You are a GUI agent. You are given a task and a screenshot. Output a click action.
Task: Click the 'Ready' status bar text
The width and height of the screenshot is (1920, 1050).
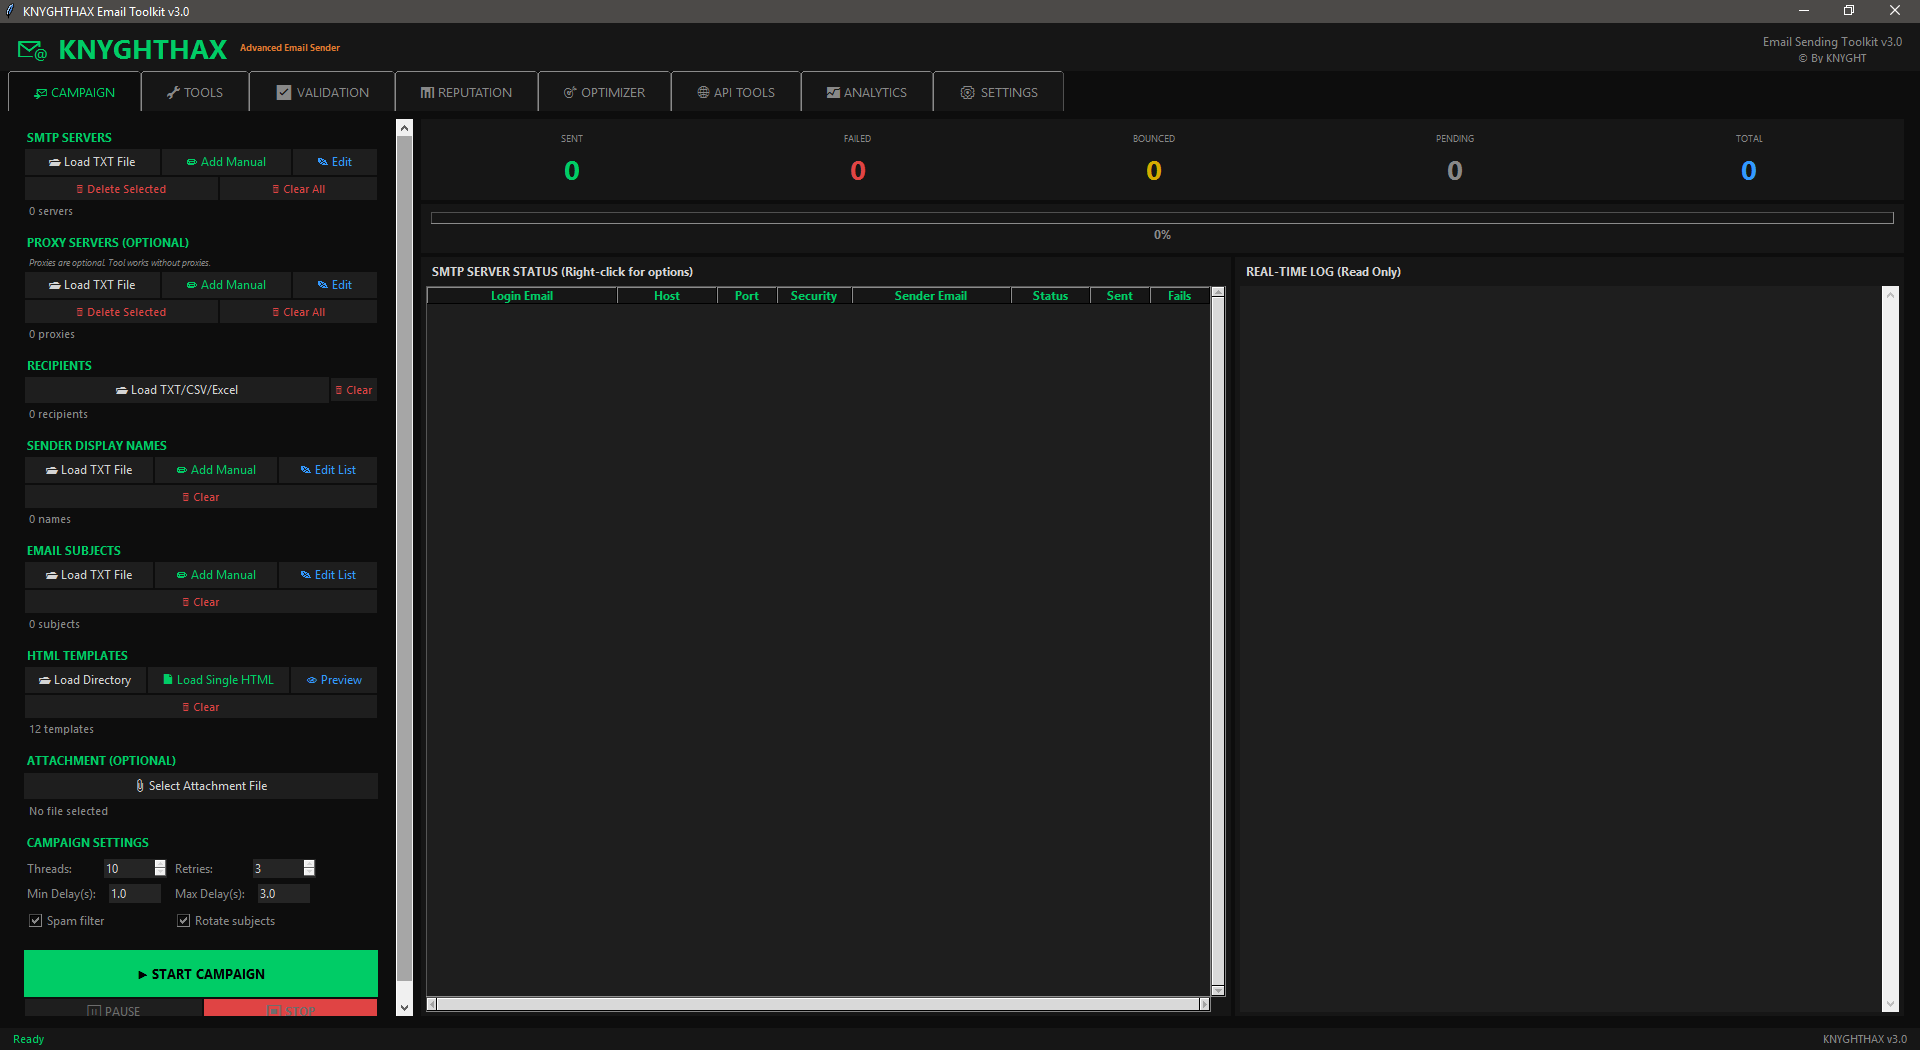click(28, 1039)
